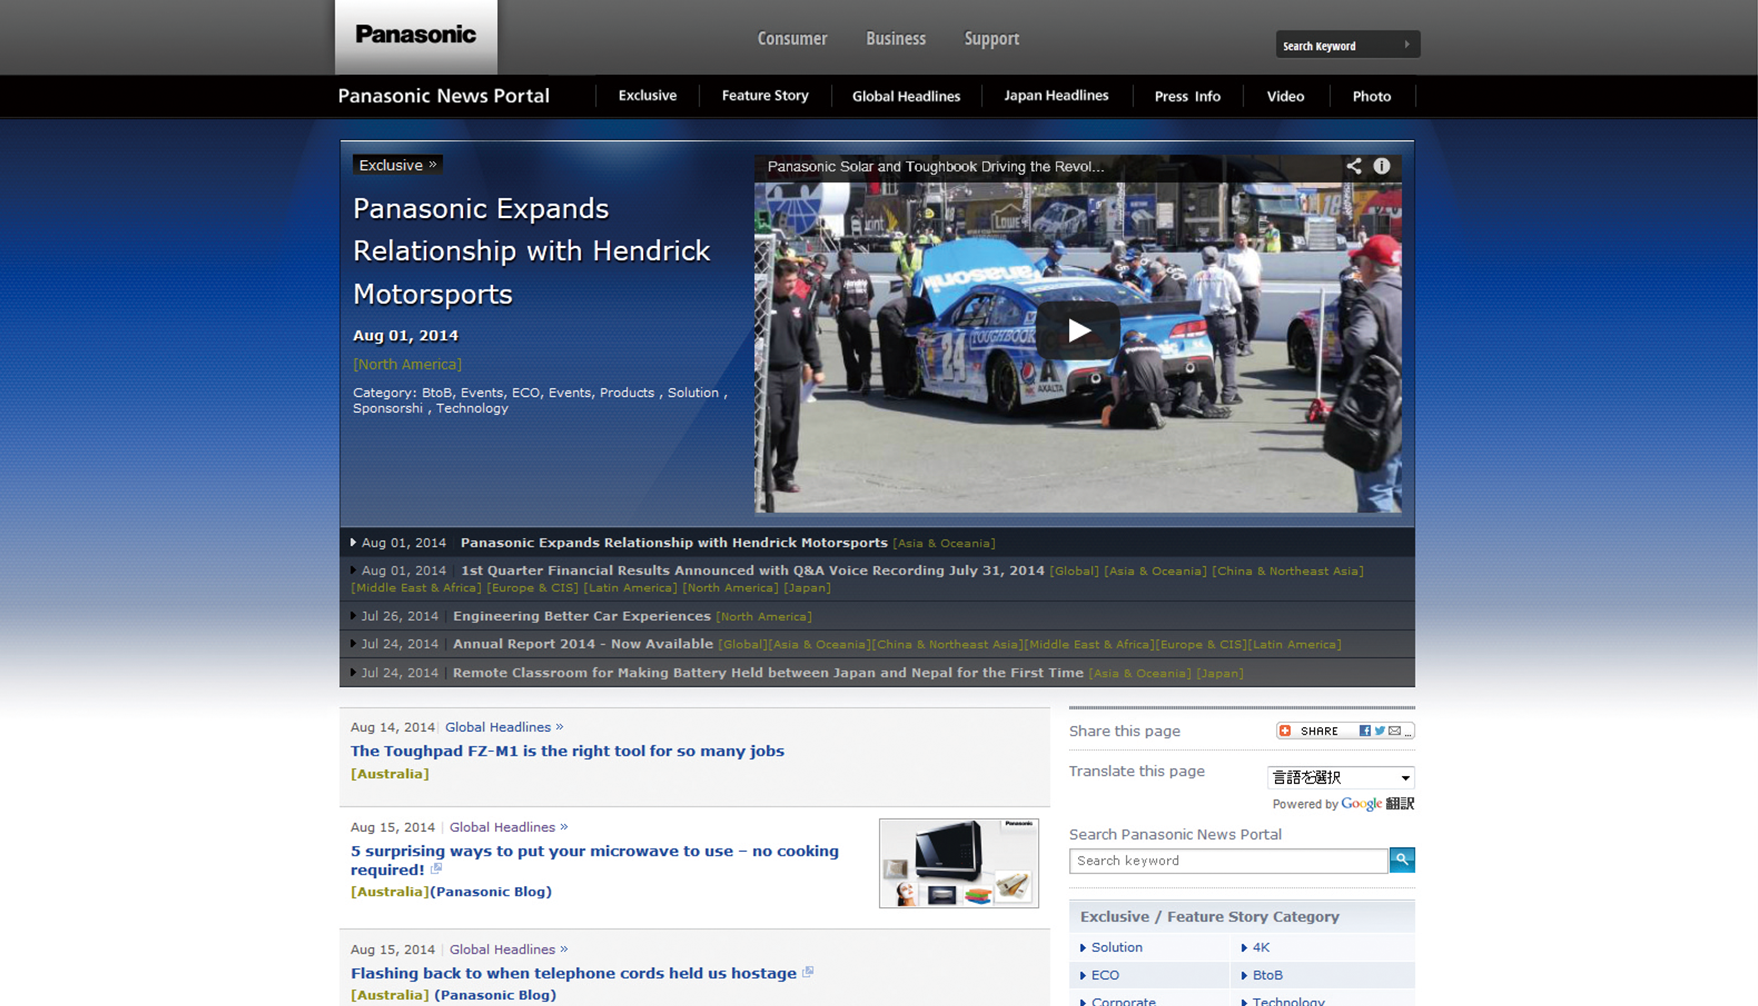Image resolution: width=1758 pixels, height=1006 pixels.
Task: Click arrow icon beside Solution category
Action: click(x=1083, y=948)
